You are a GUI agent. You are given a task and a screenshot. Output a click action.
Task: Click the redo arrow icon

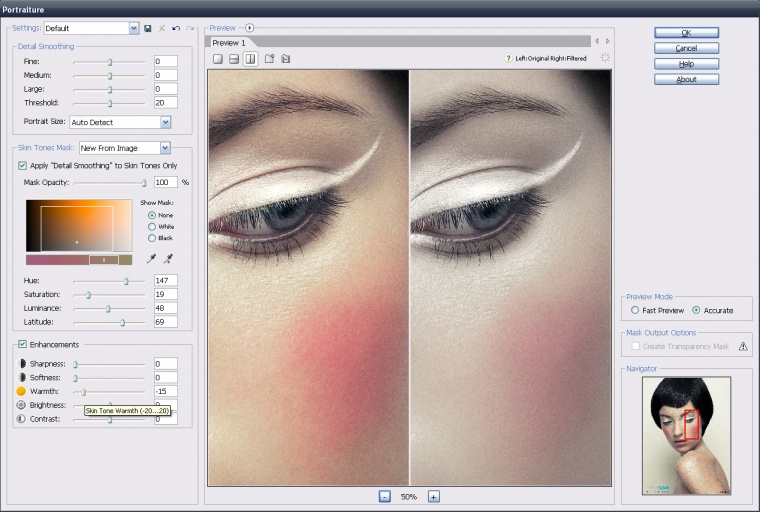point(190,29)
